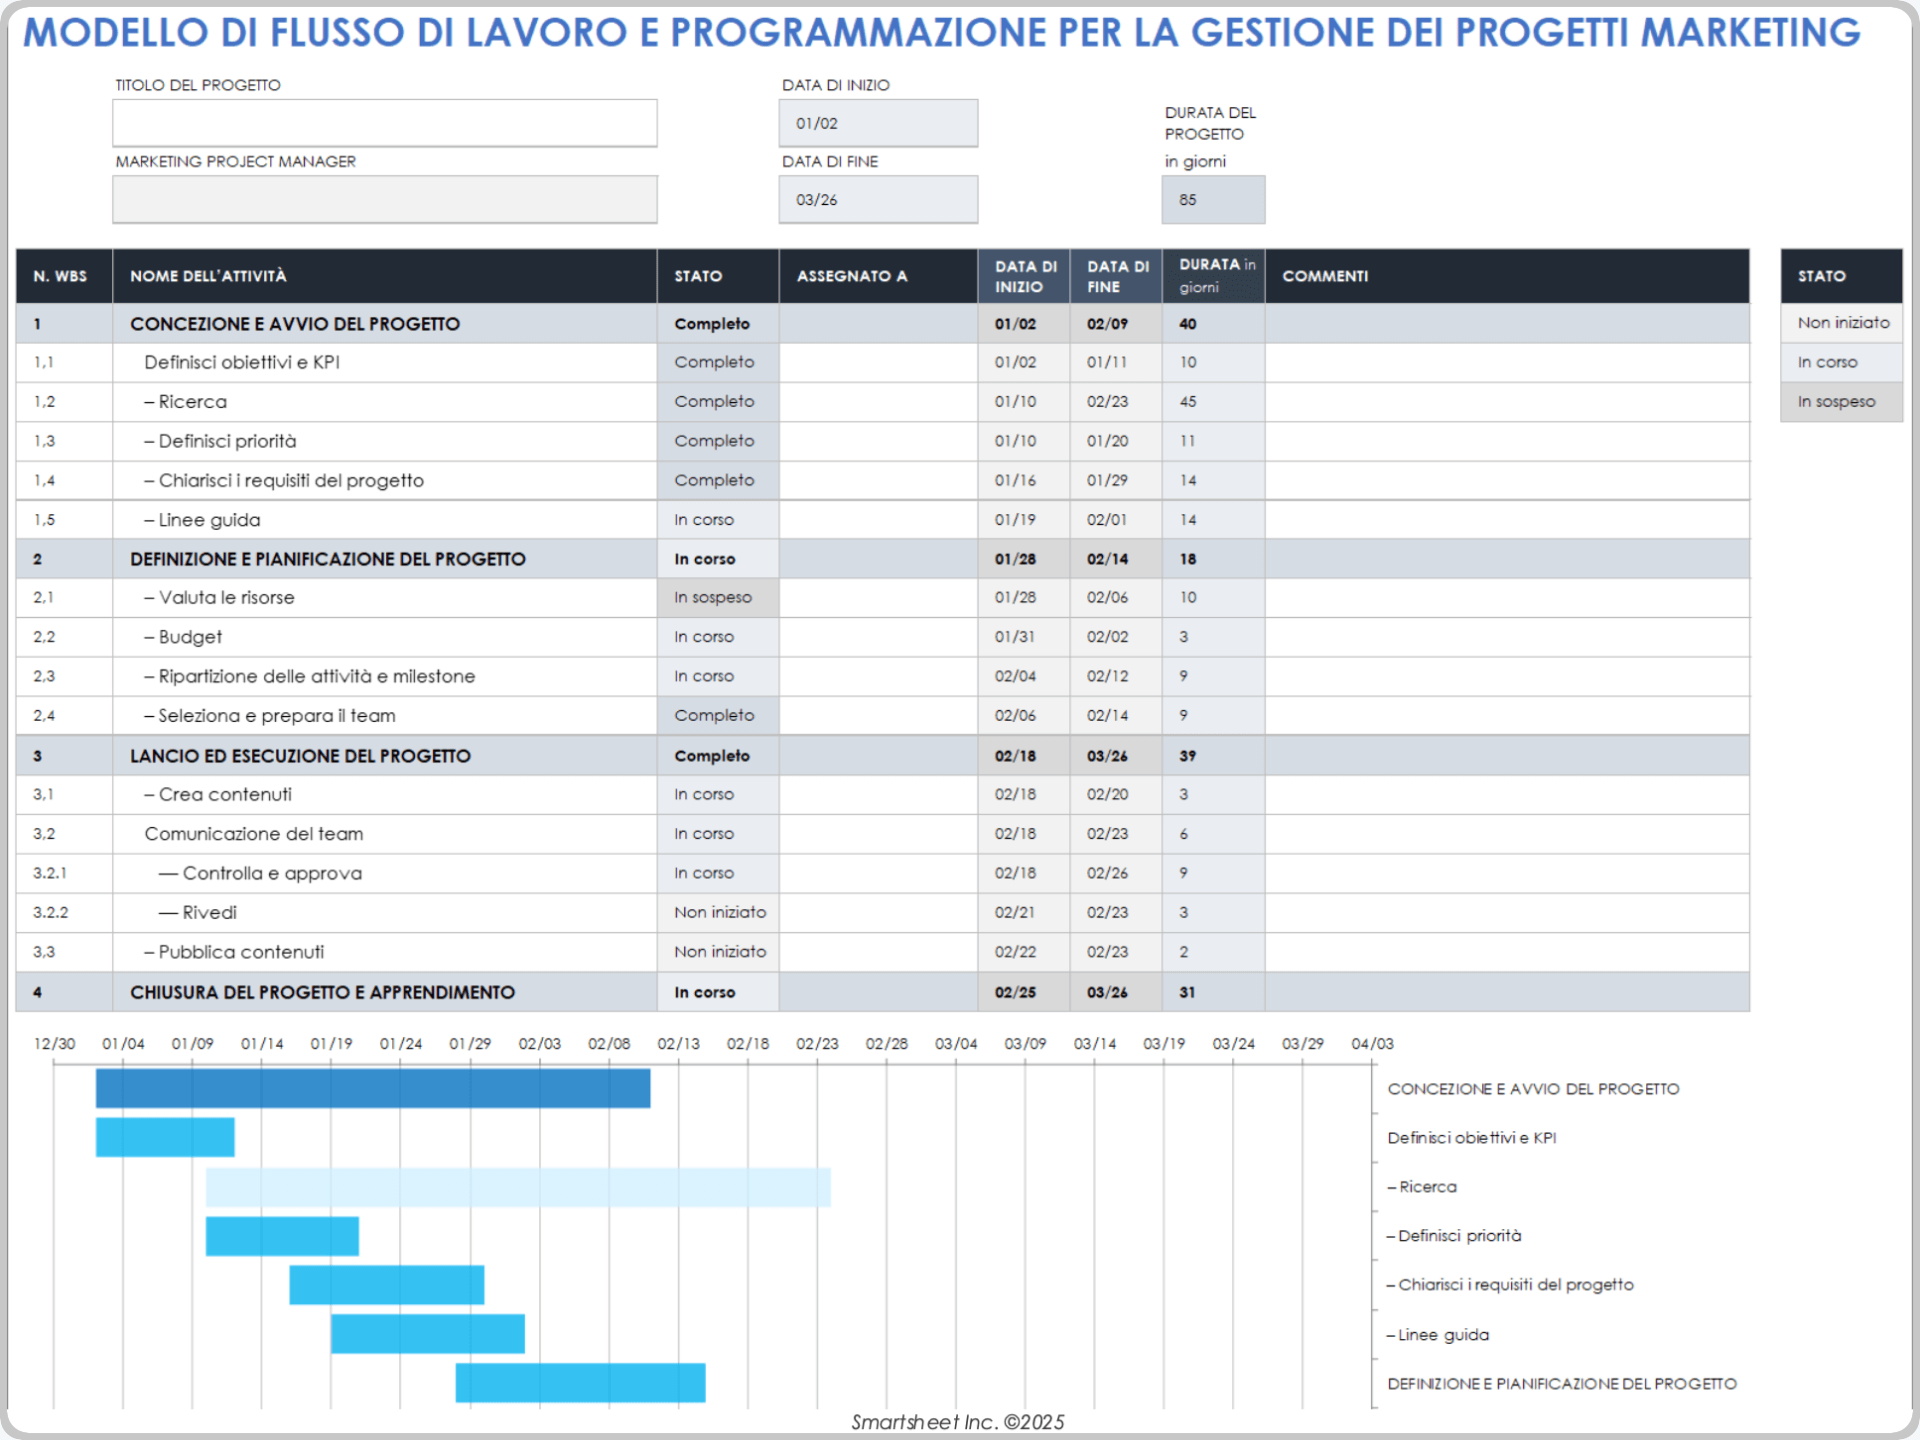
Task: Click end date 02/06 for Valuta le risorse
Action: pyautogui.click(x=1116, y=598)
